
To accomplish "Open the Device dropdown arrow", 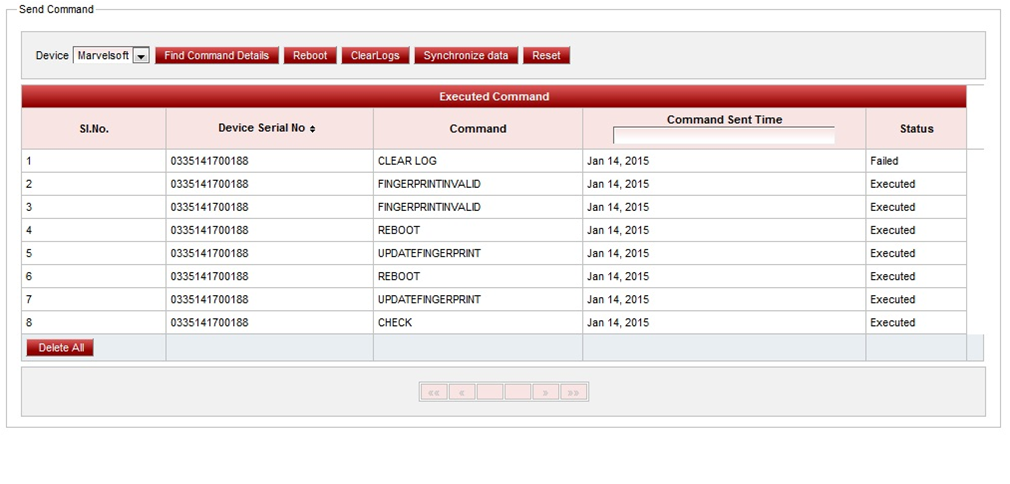I will 141,56.
